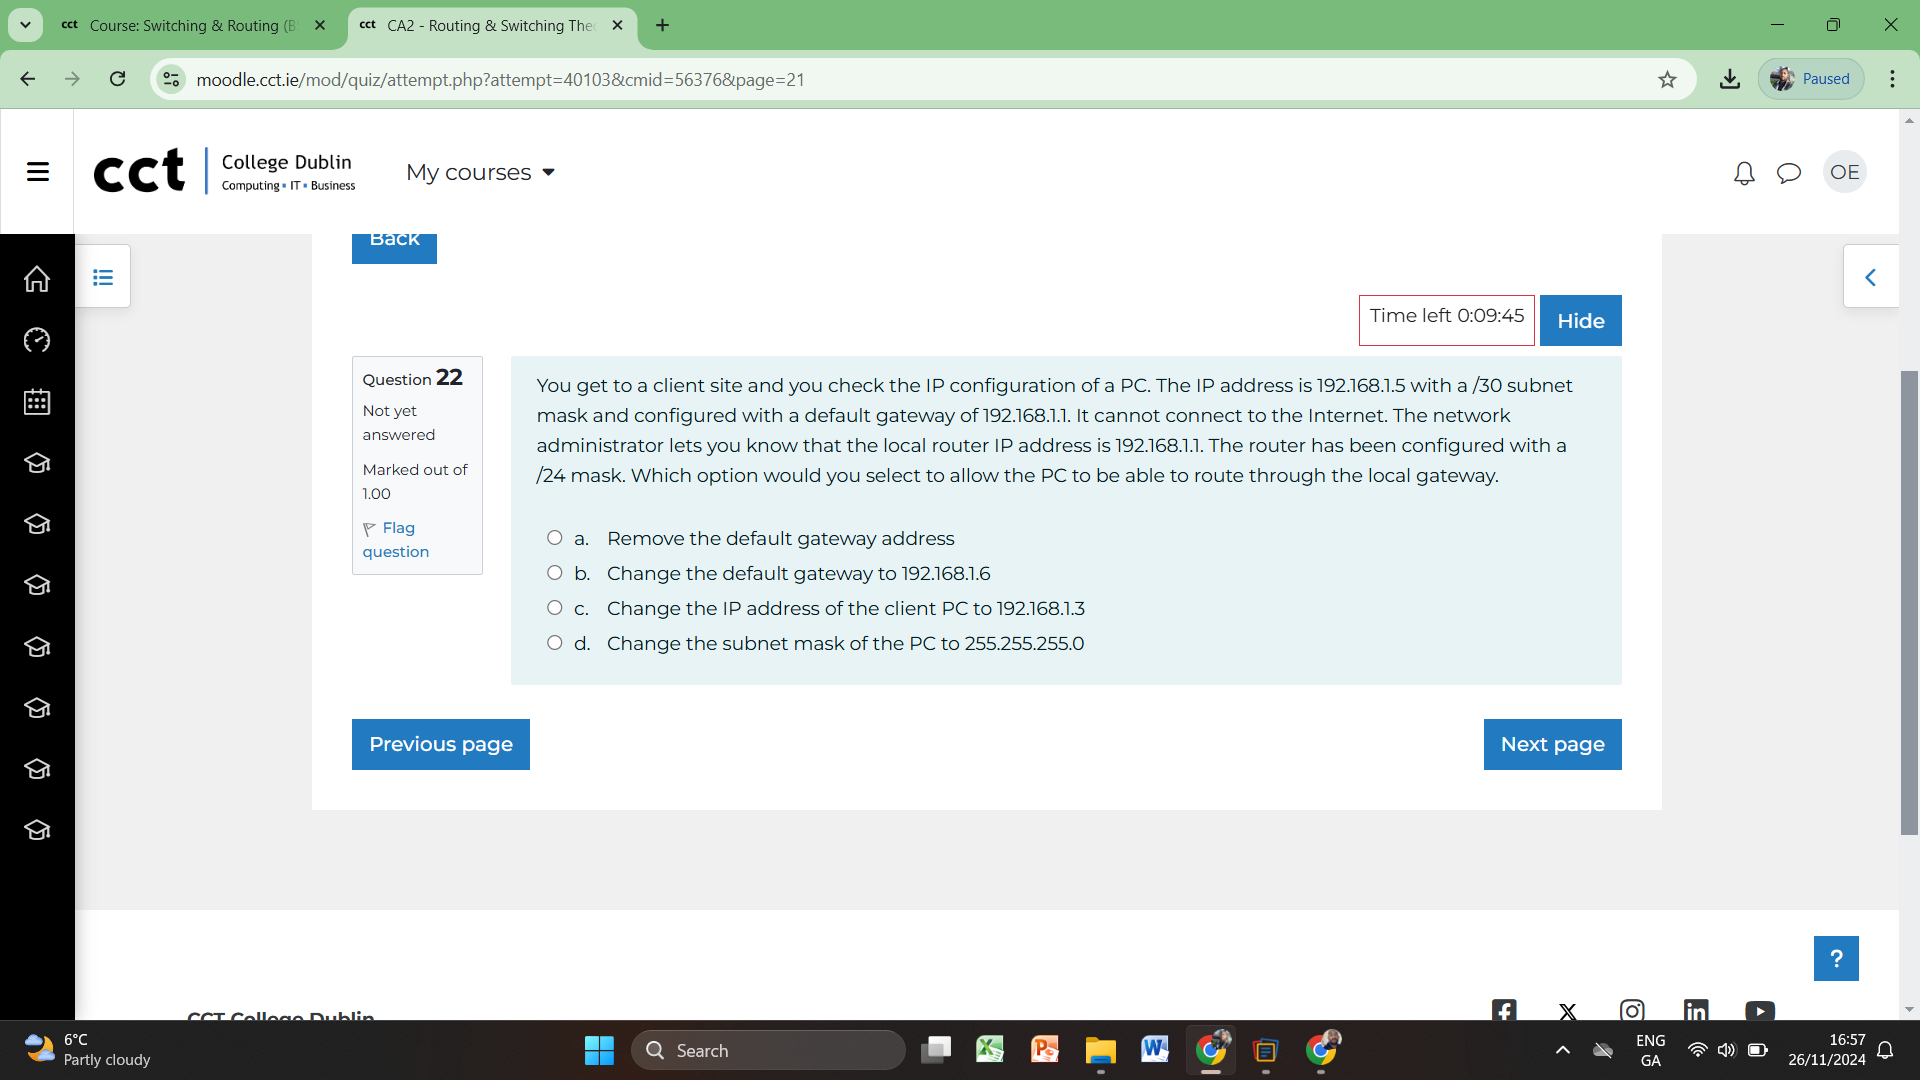Image resolution: width=1920 pixels, height=1080 pixels.
Task: Select answer b, Change gateway to 192.168.1.6
Action: [x=554, y=572]
